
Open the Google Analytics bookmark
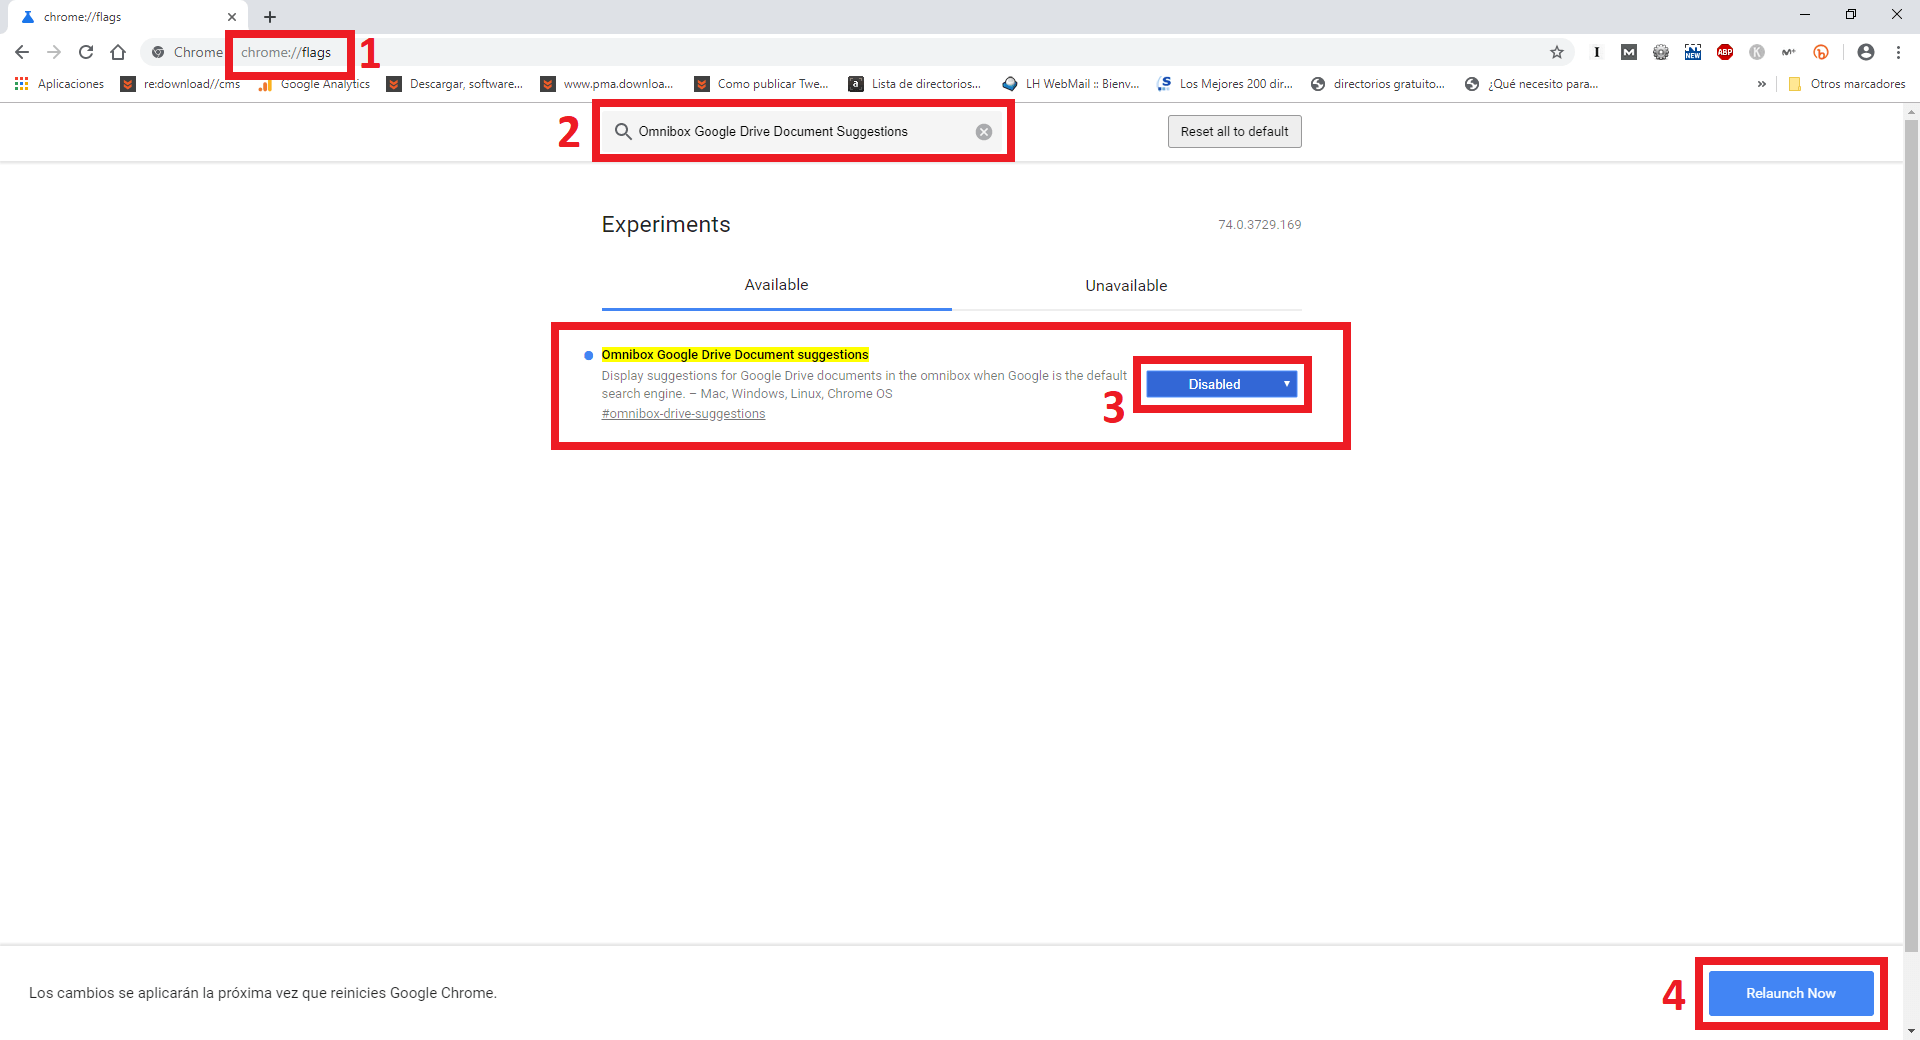click(x=314, y=84)
